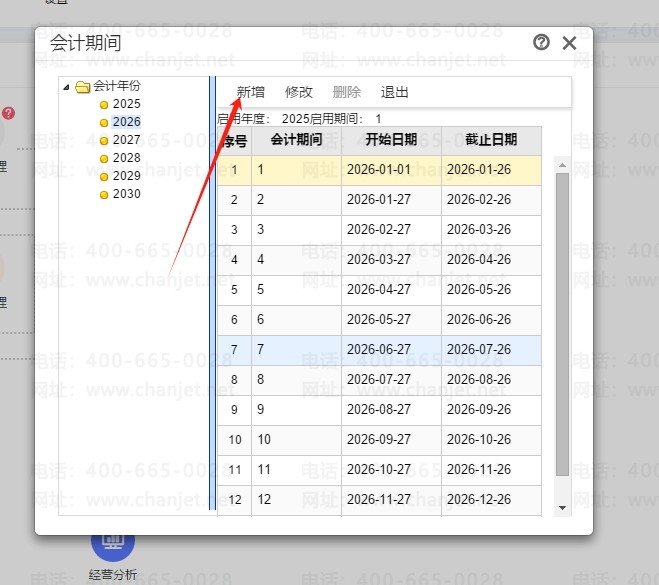Viewport: 659px width, 585px height.
Task: Select end date 2026-07-26 cell
Action: pyautogui.click(x=491, y=350)
